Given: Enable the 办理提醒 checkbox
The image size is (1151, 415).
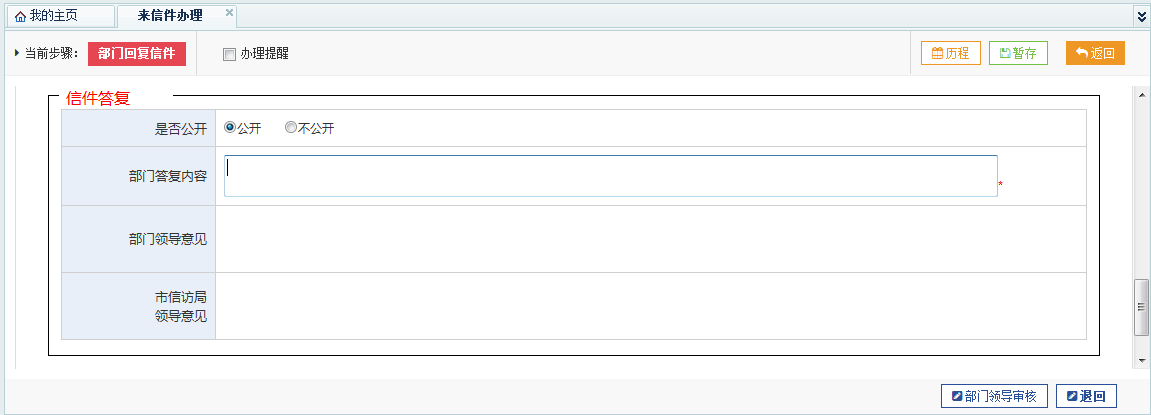Looking at the screenshot, I should (229, 54).
